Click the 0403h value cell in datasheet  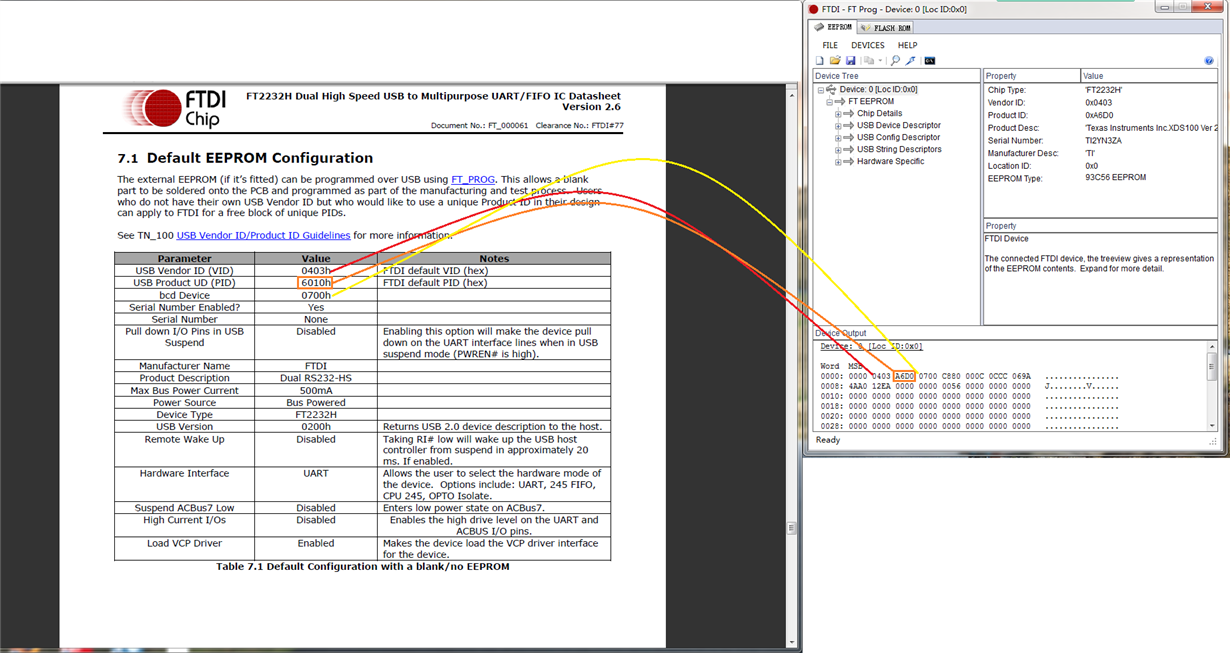click(316, 271)
